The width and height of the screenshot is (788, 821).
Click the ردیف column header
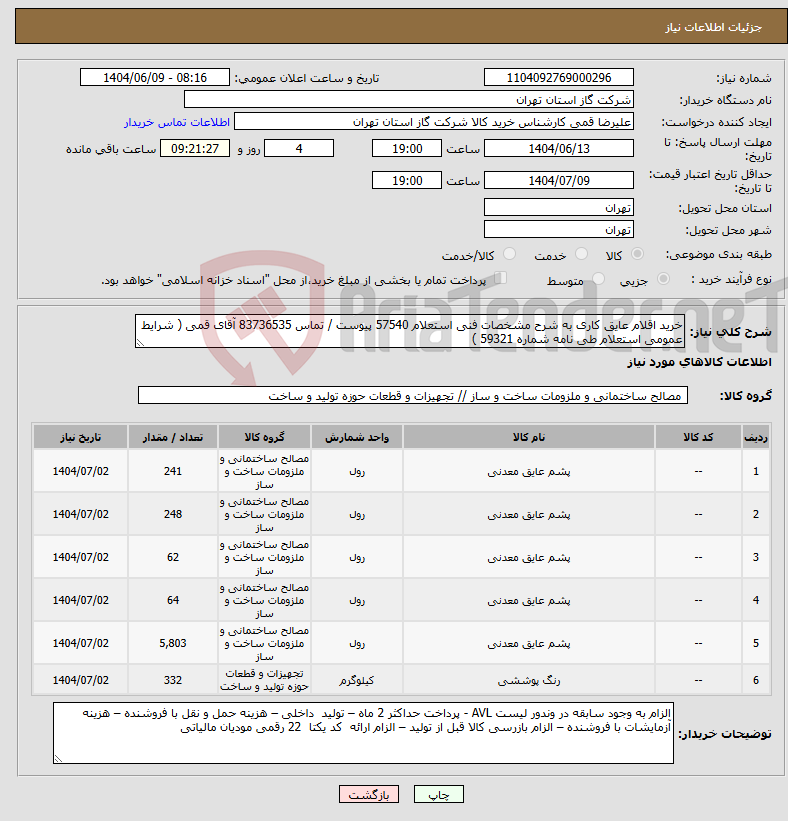pos(756,437)
